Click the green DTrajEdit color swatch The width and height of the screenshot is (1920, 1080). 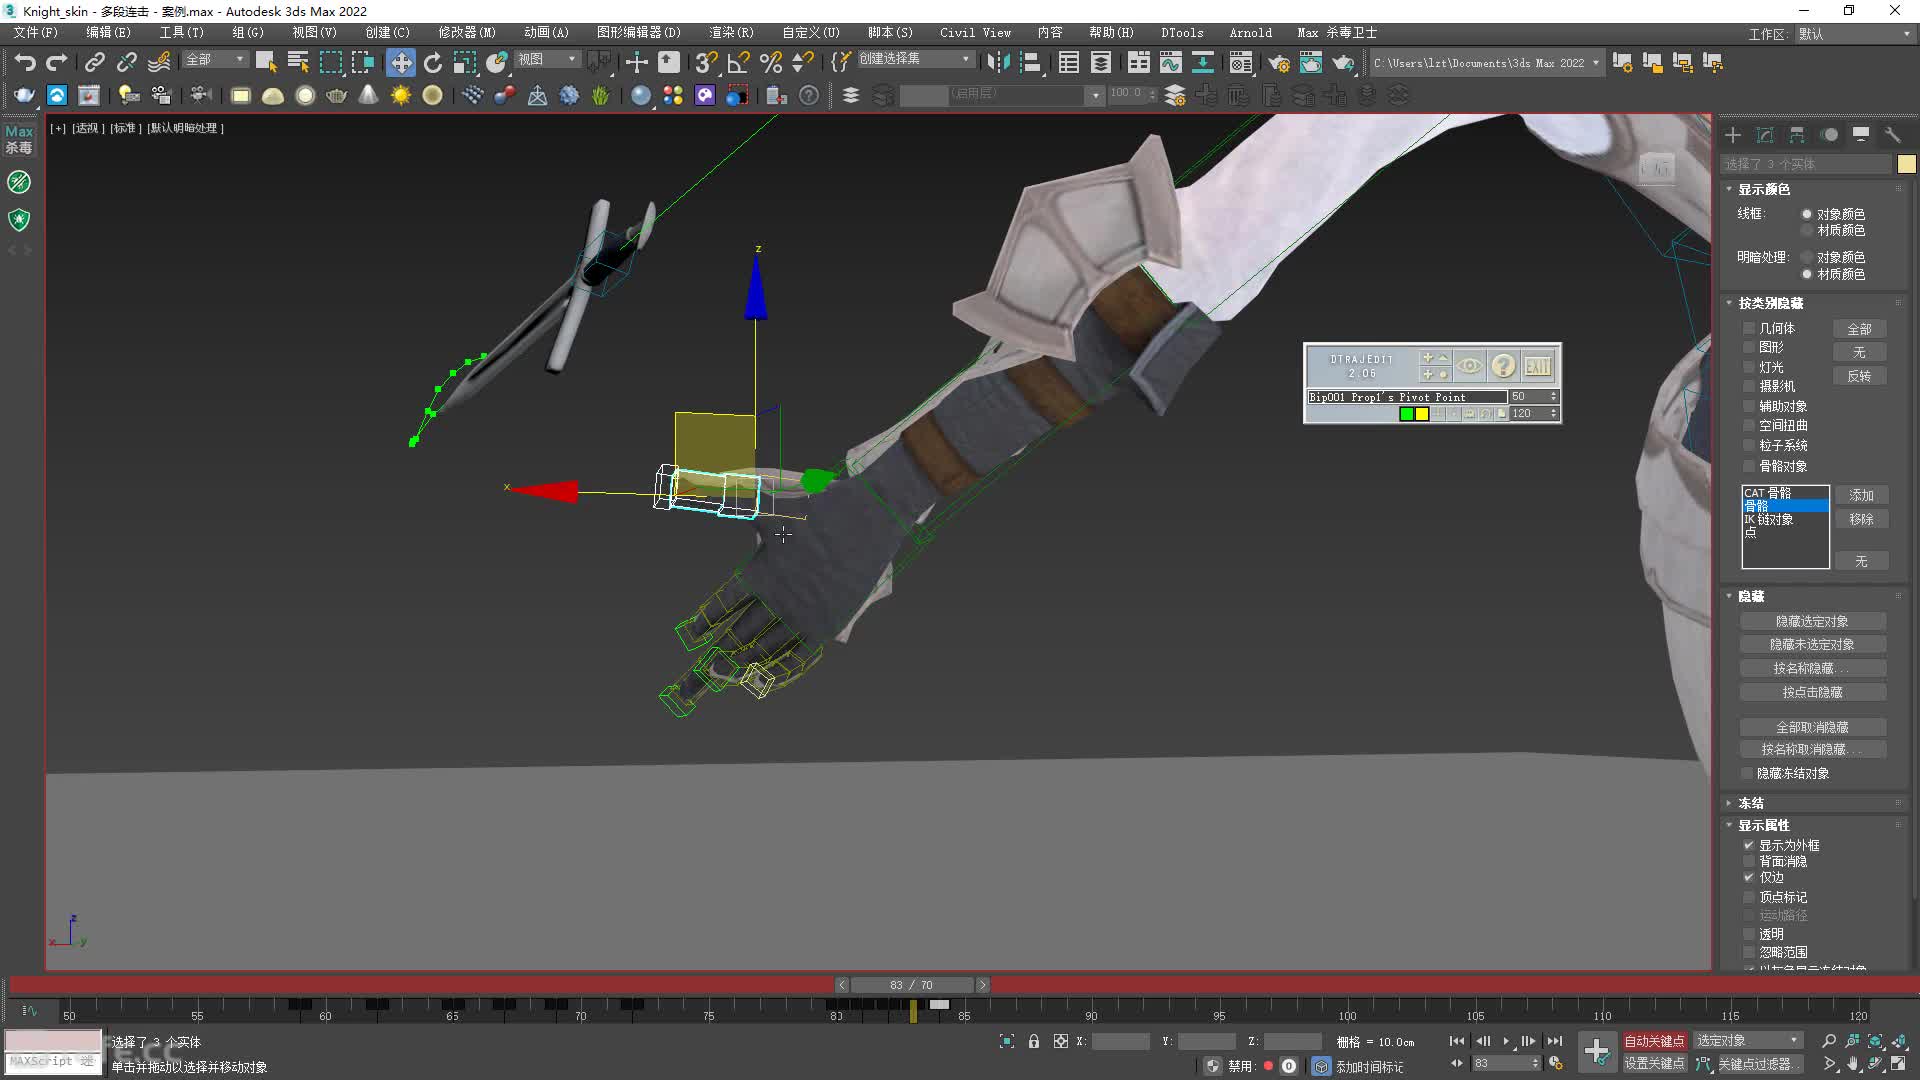tap(1407, 414)
